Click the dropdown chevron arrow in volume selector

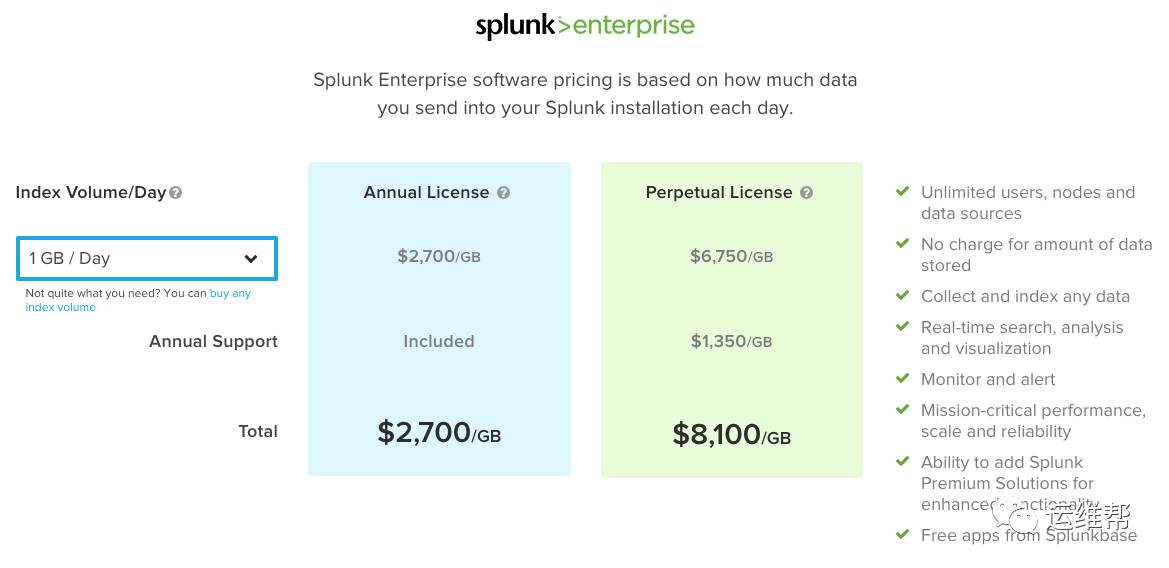click(251, 259)
